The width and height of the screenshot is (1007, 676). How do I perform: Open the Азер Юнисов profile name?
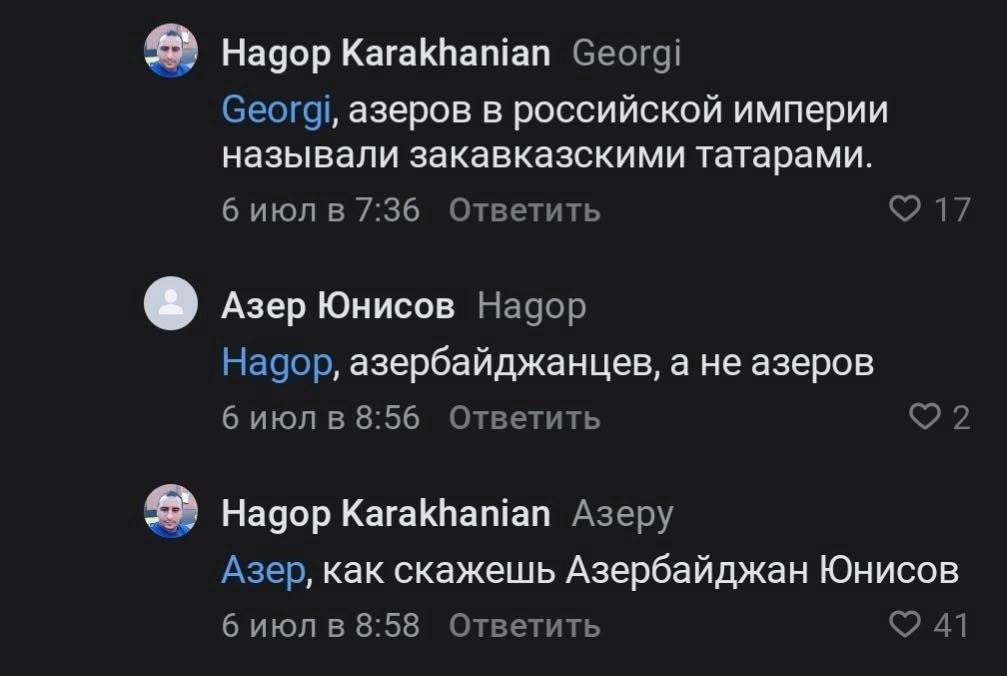338,307
